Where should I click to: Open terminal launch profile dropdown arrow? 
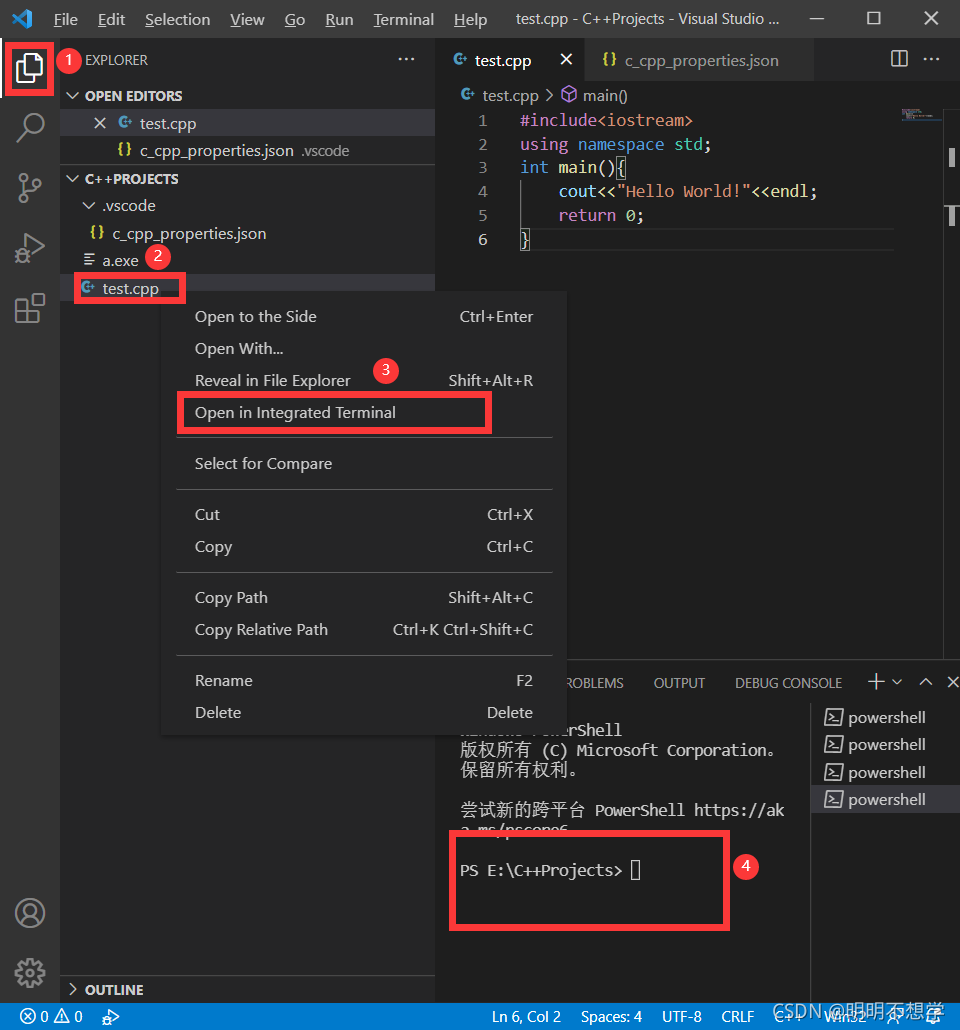pyautogui.click(x=897, y=683)
